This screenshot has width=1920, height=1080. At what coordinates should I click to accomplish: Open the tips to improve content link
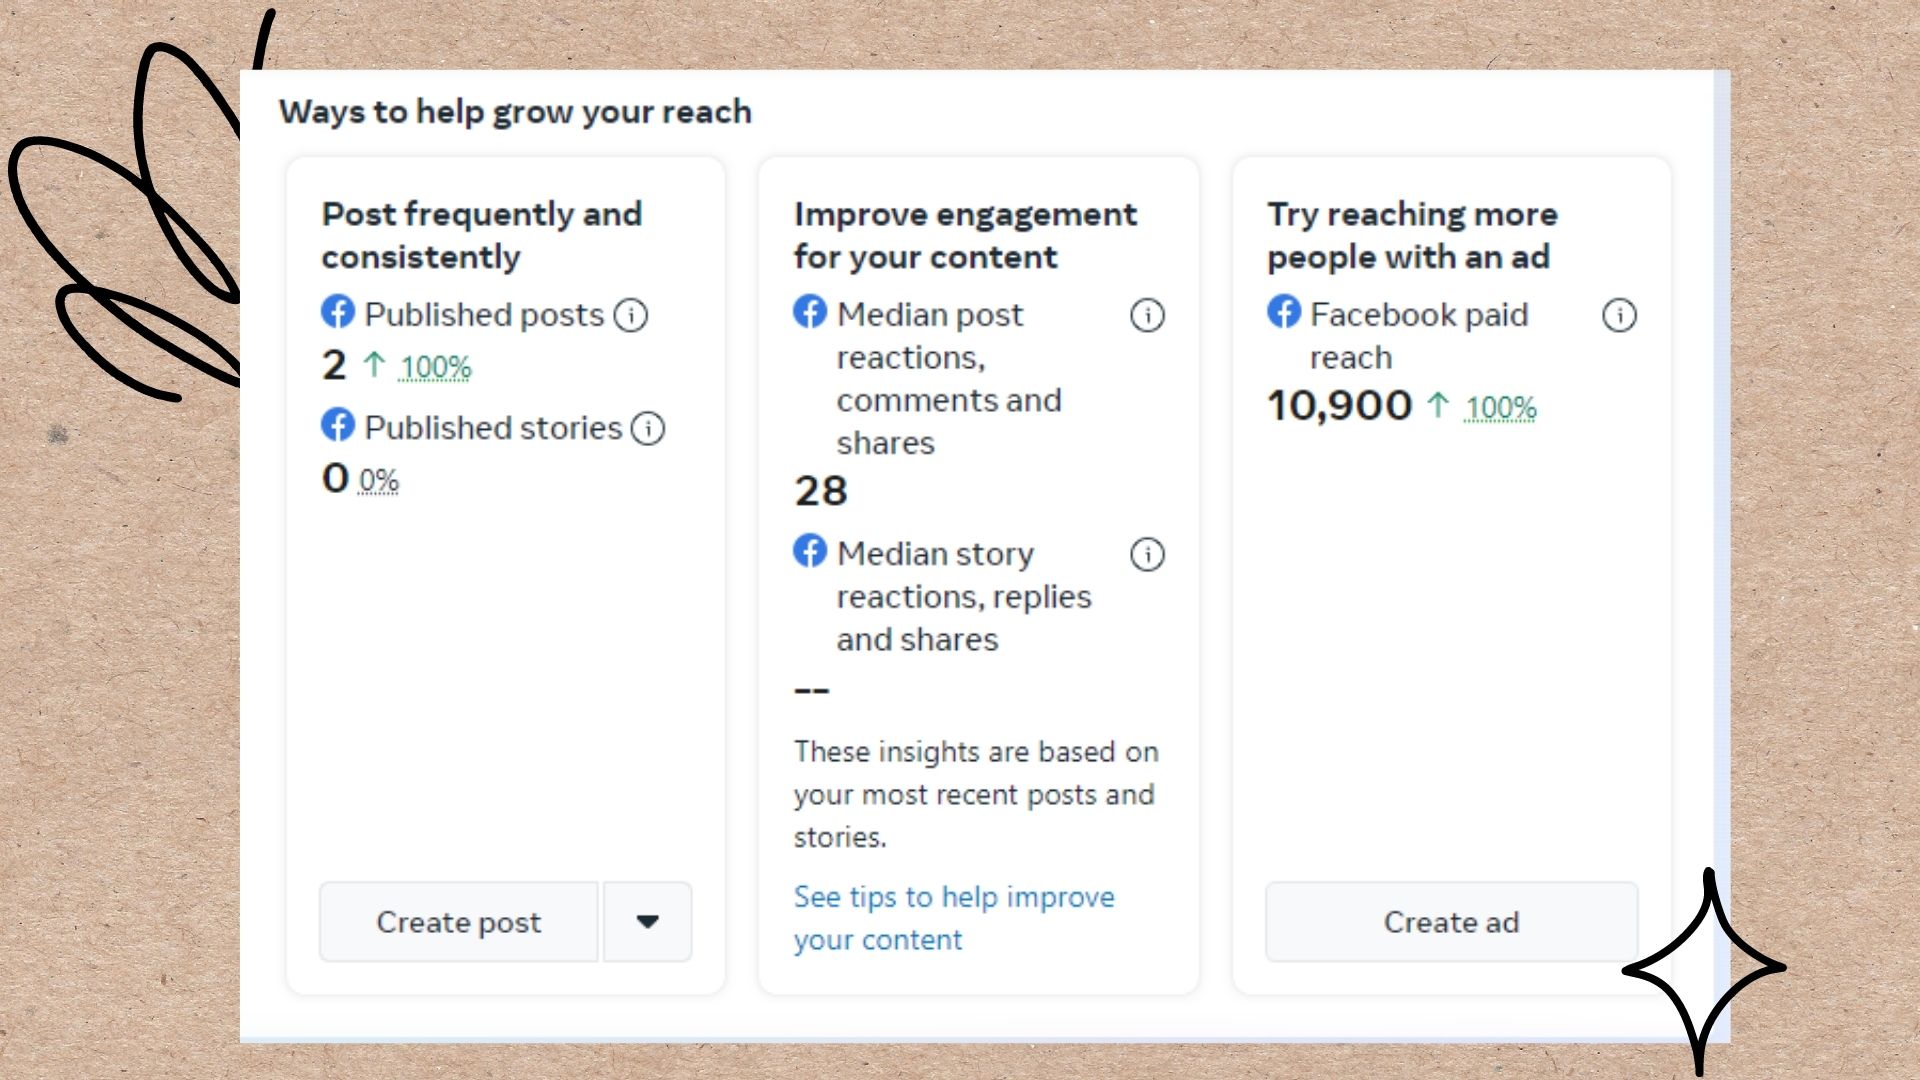953,918
